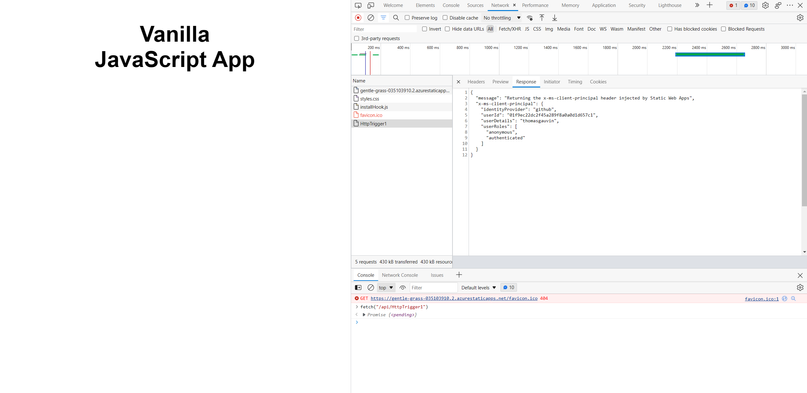Click the favicon.ico:1 source link
Screen dimensions: 807x393
click(762, 299)
